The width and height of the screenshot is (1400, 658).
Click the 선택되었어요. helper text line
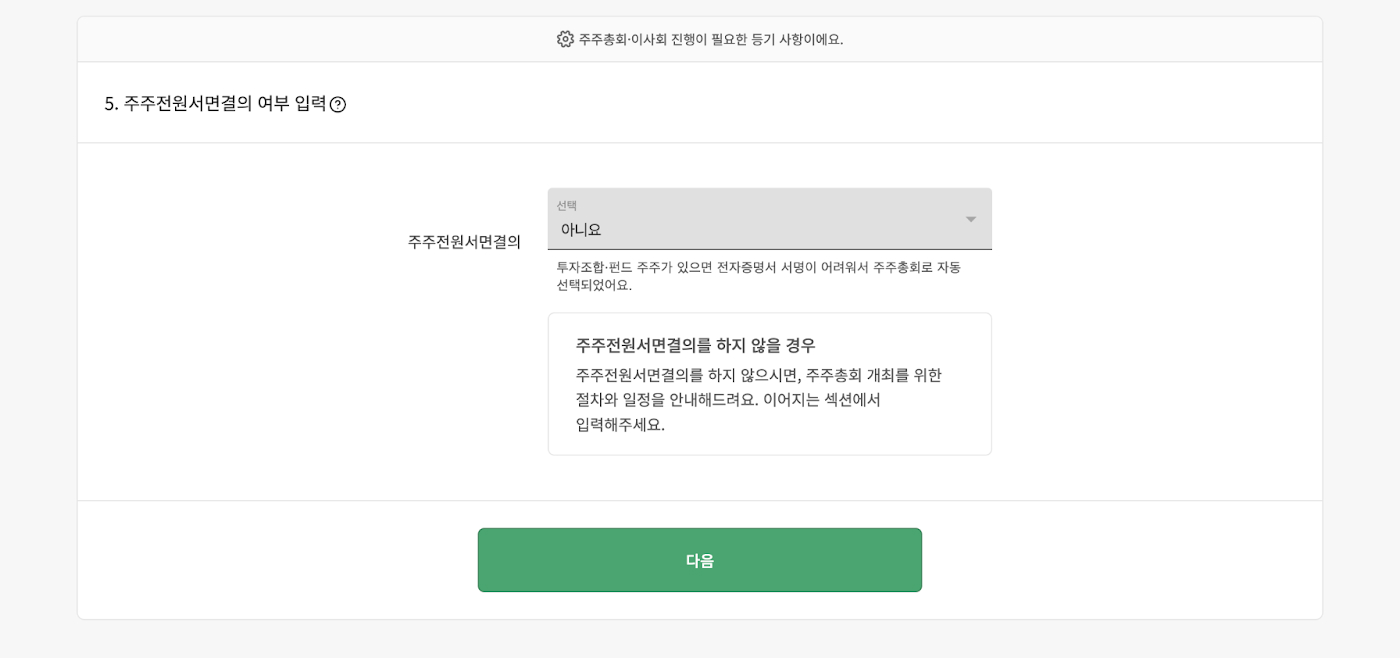coord(594,285)
